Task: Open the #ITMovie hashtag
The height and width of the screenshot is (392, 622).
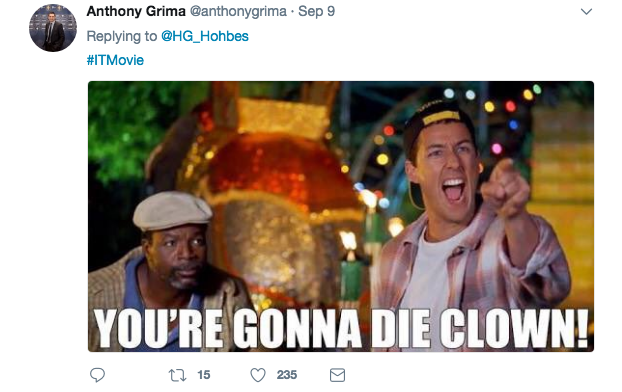Action: point(115,60)
